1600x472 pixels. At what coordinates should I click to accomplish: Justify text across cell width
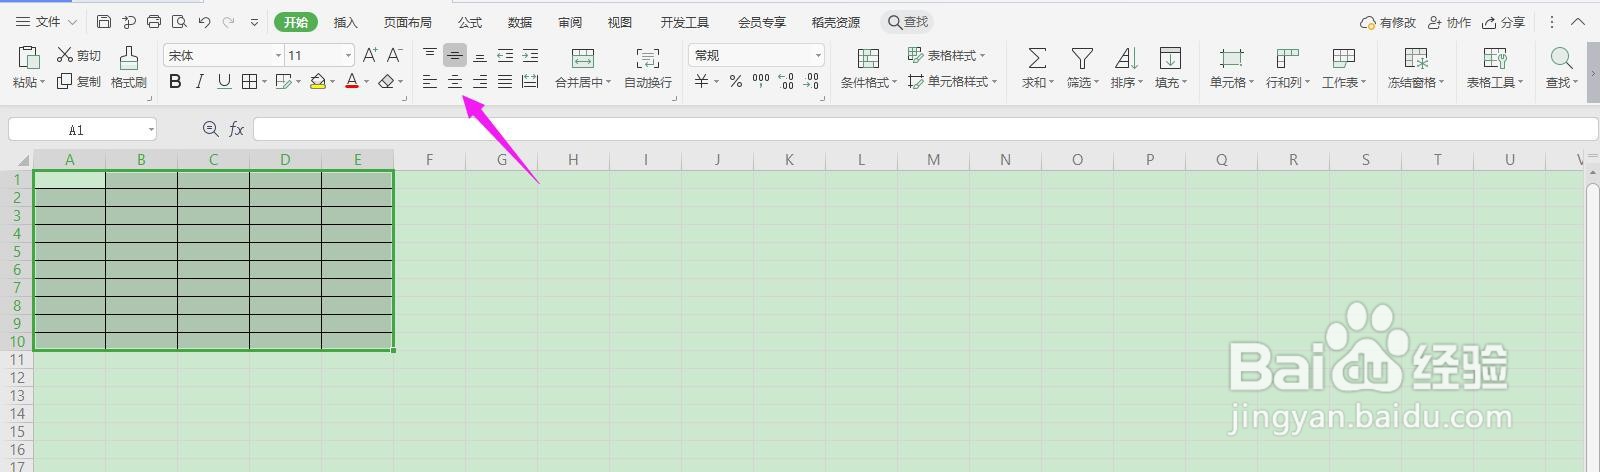(505, 82)
